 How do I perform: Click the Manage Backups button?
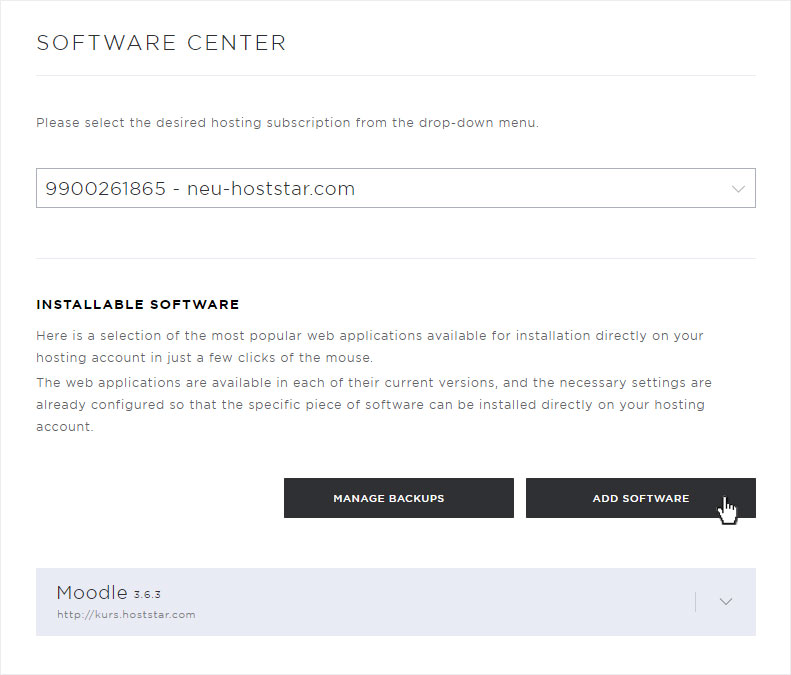[x=399, y=498]
